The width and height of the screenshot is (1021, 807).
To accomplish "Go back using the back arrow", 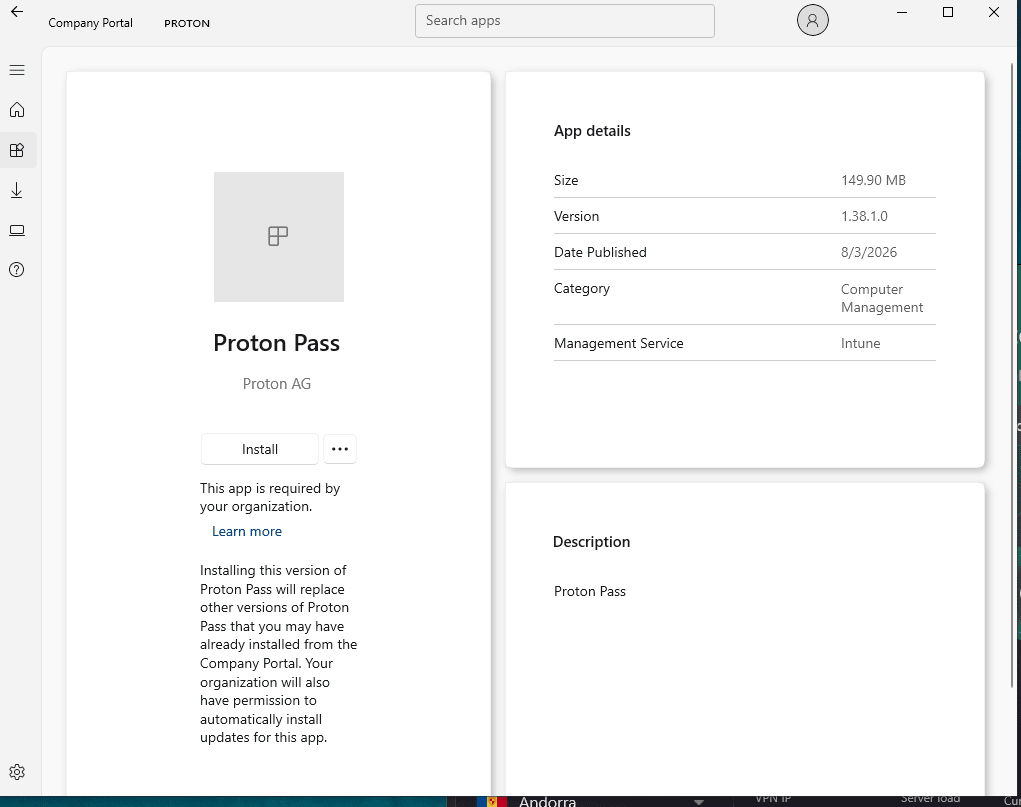I will coord(17,12).
